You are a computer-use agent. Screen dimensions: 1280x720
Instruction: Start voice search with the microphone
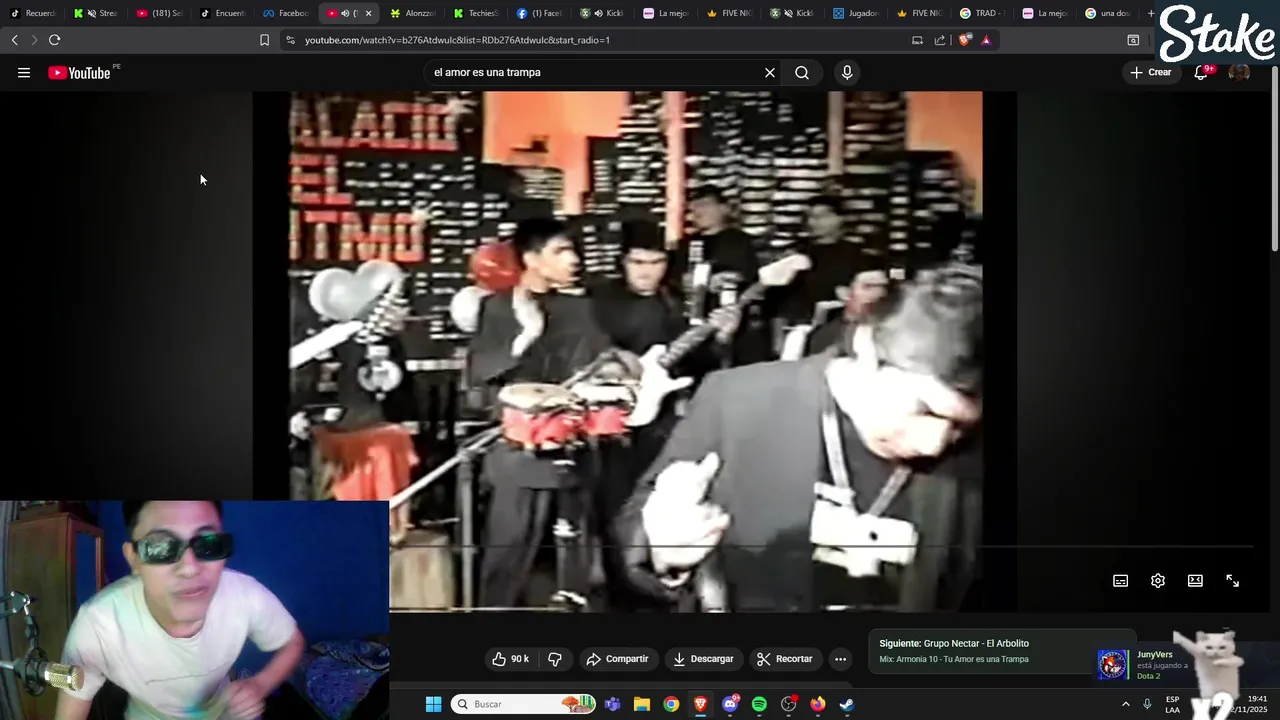pyautogui.click(x=847, y=73)
